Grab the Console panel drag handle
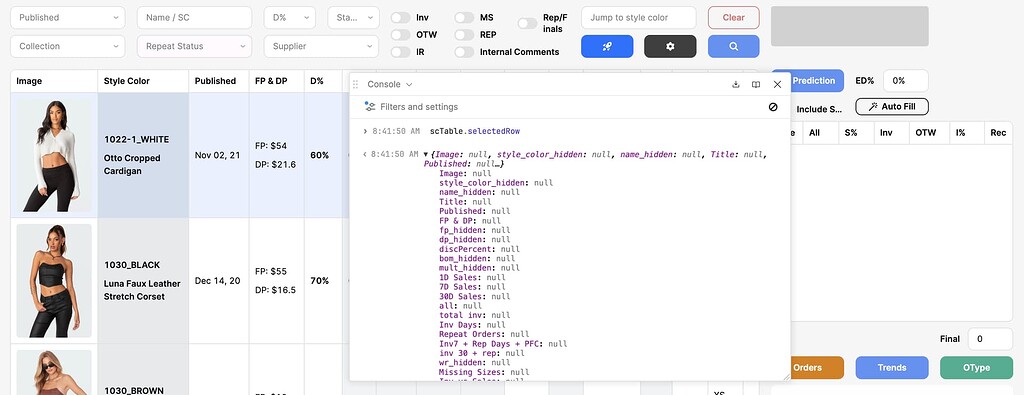Viewport: 1024px width, 395px height. pos(356,84)
